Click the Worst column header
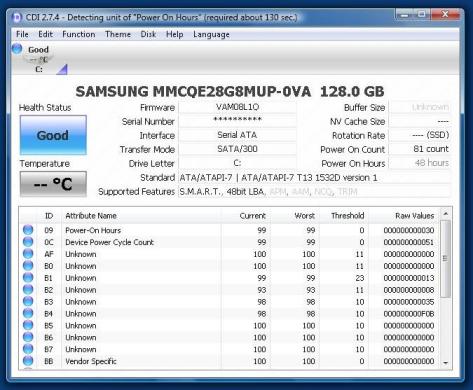The height and width of the screenshot is (390, 473). pos(295,216)
